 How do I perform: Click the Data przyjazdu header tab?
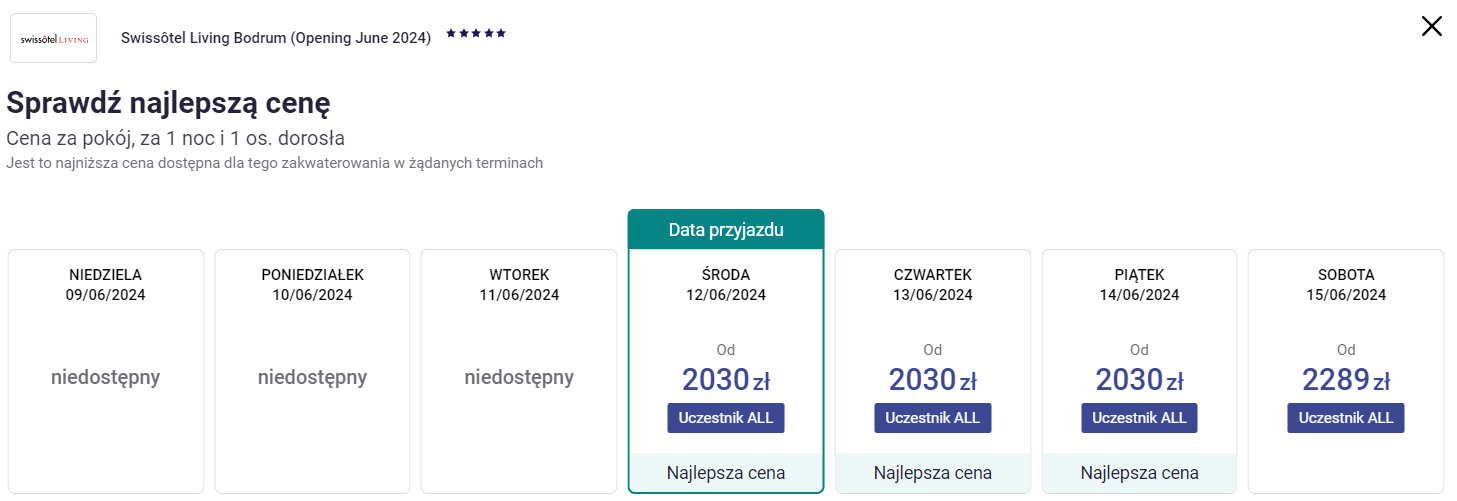coord(726,229)
